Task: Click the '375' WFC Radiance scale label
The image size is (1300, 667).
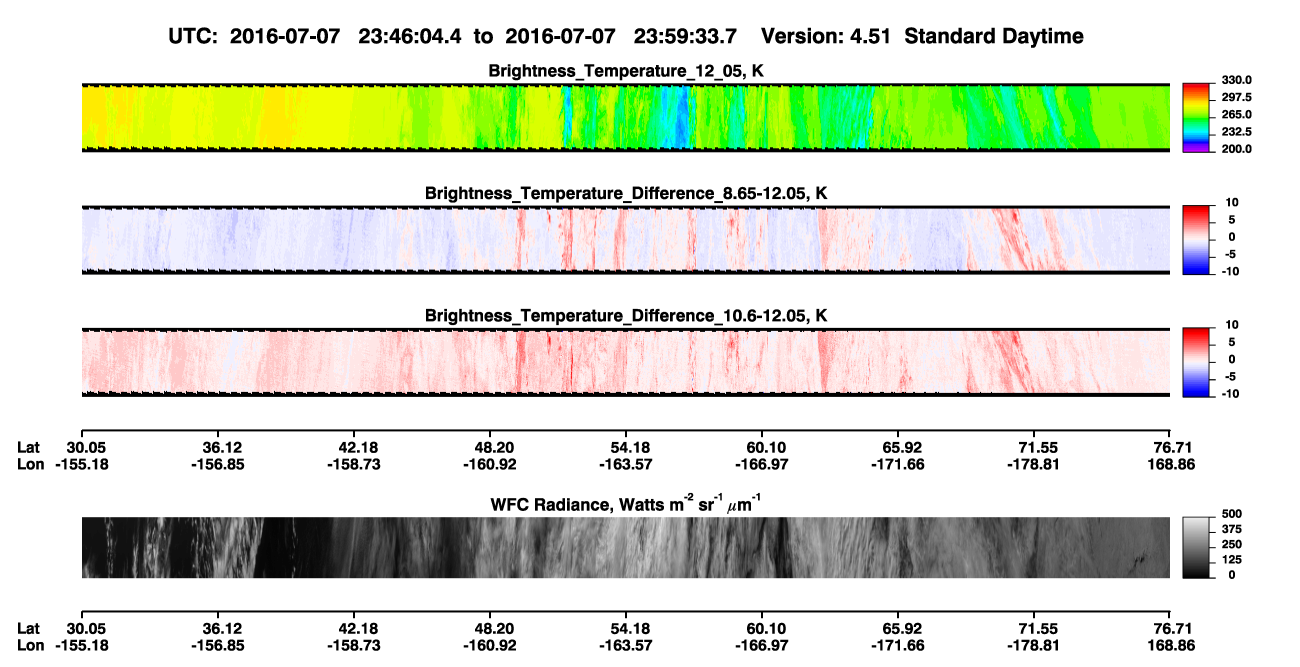Action: [x=1231, y=529]
